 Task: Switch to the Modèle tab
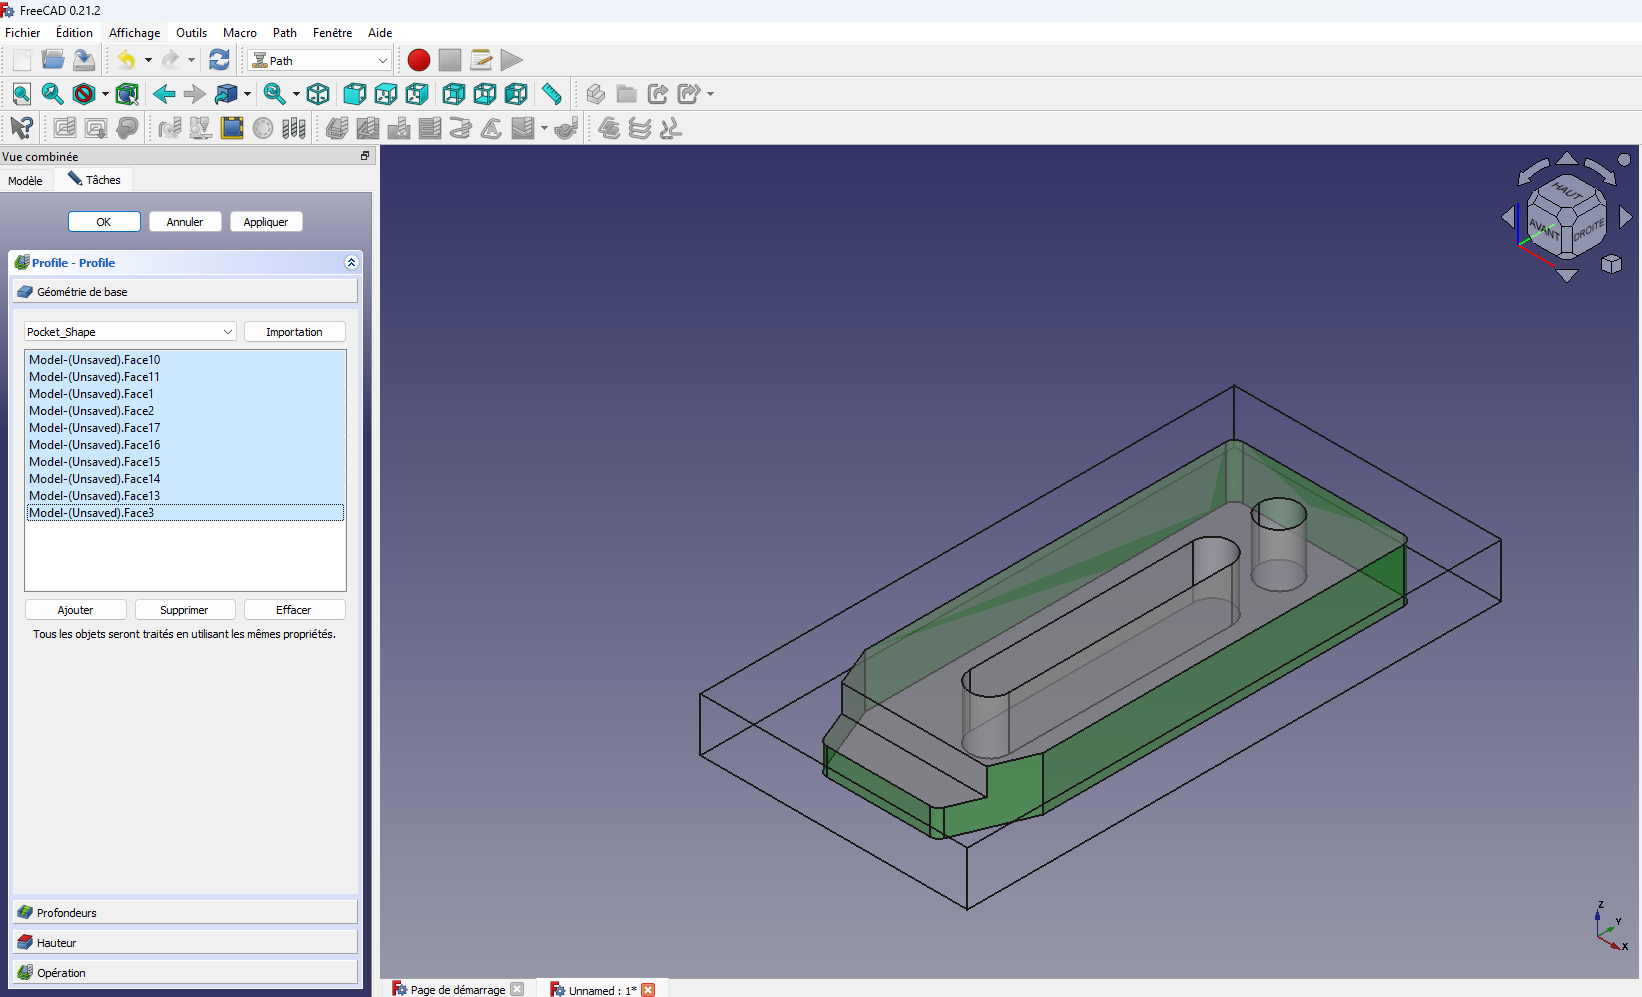click(x=25, y=181)
